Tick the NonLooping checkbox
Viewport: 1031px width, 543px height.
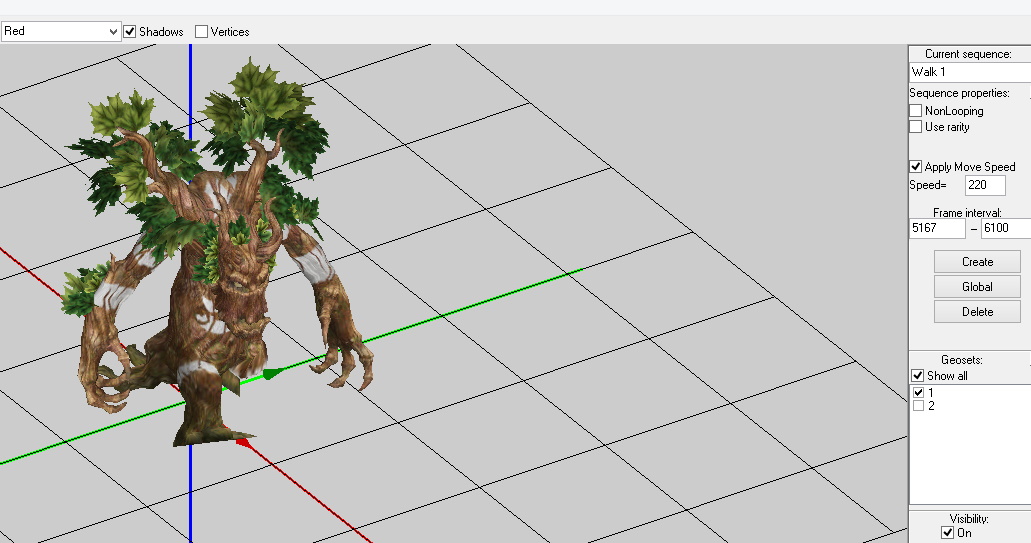pos(915,110)
